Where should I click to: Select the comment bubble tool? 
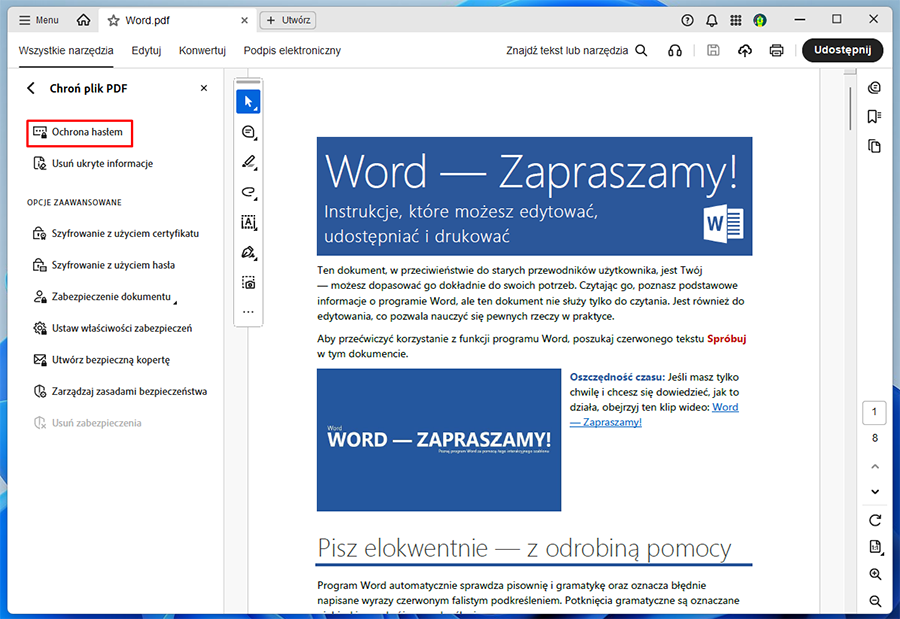[249, 132]
